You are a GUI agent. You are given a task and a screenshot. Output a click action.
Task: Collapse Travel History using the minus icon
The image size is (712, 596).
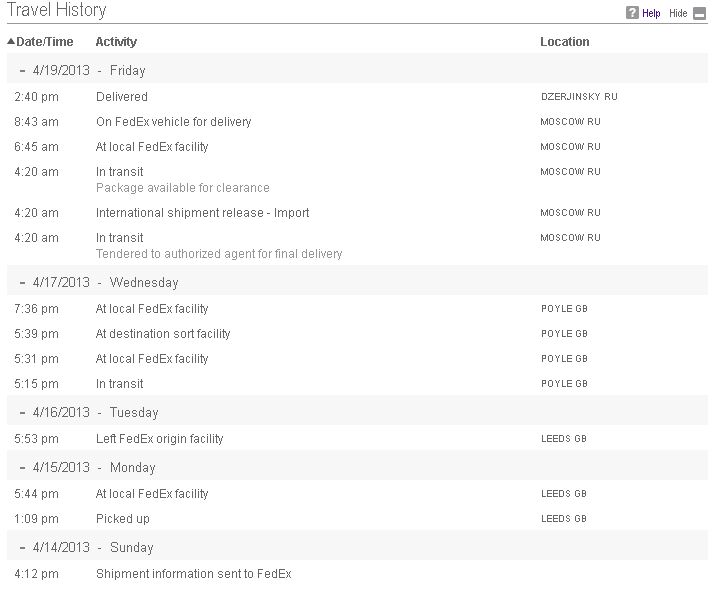click(x=699, y=14)
